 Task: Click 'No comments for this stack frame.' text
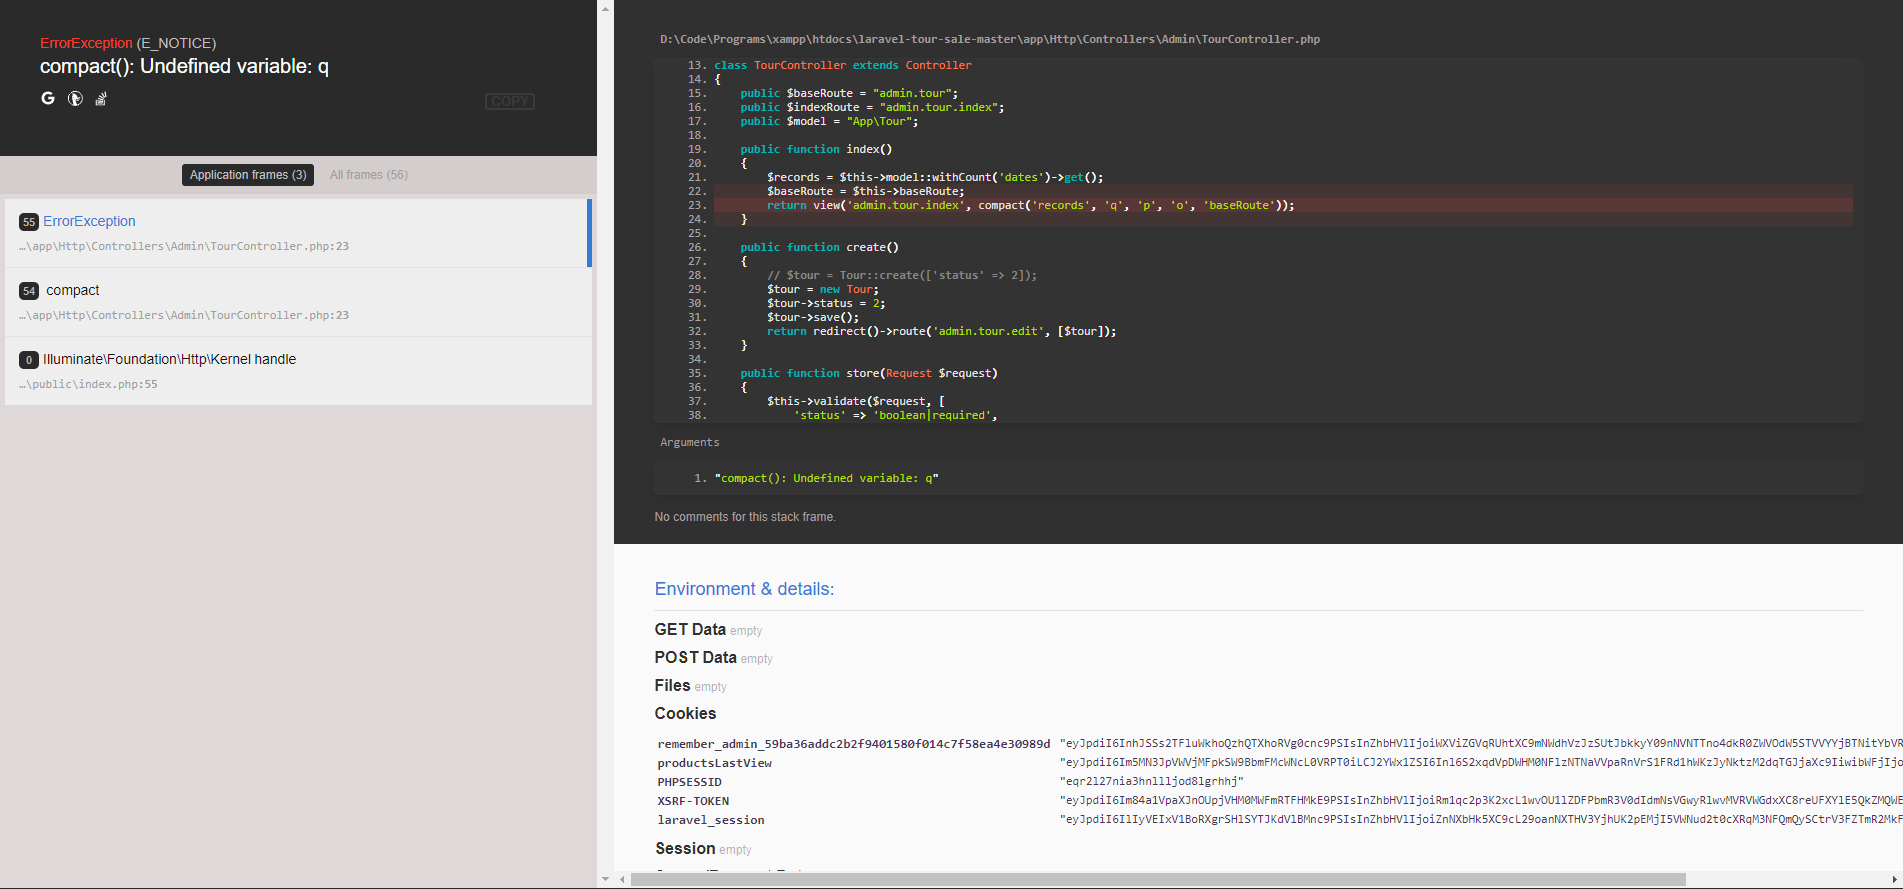point(745,517)
